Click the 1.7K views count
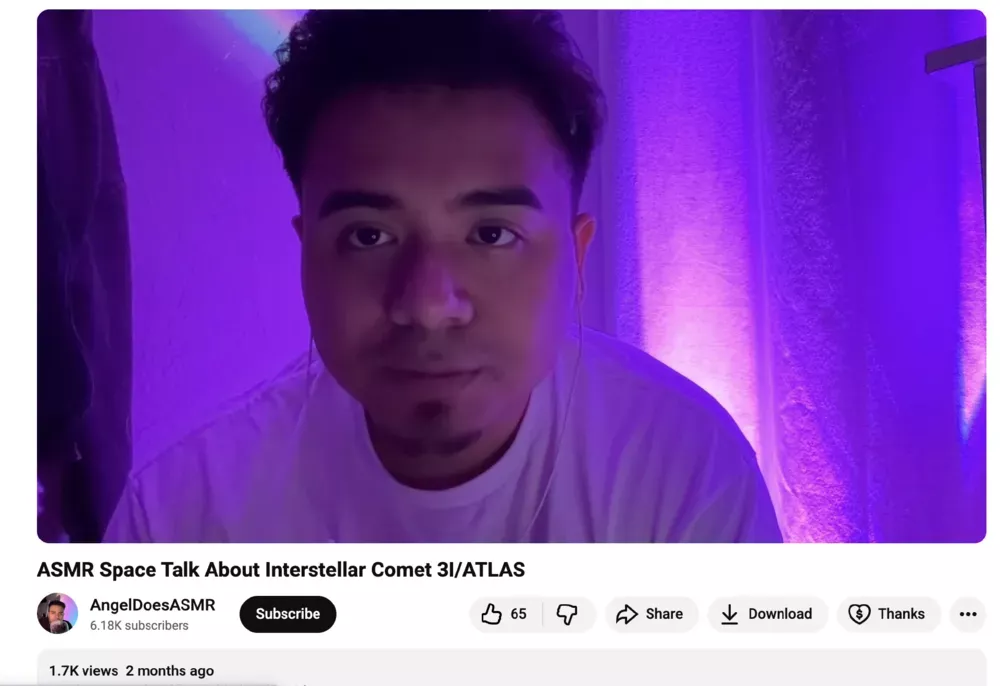The image size is (1000, 686). 84,671
